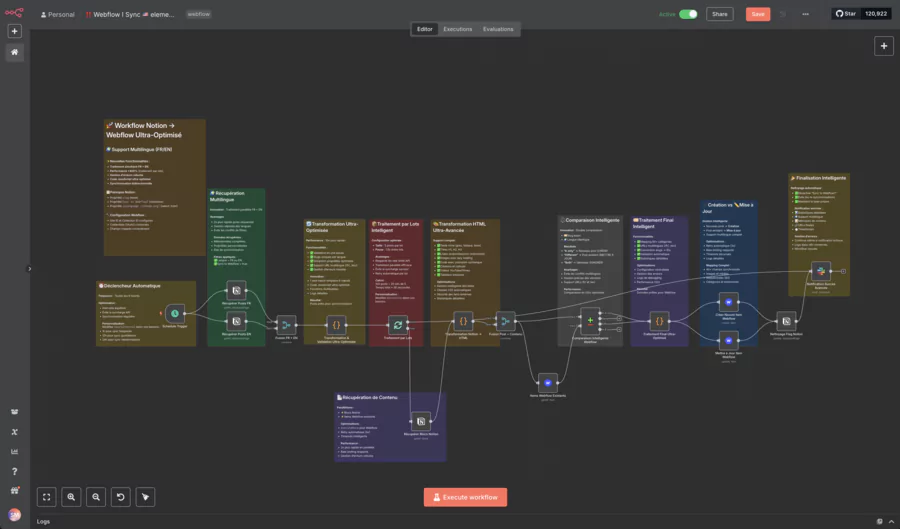The height and width of the screenshot is (529, 900).
Task: Open the add node plus panel button
Action: pyautogui.click(x=884, y=46)
